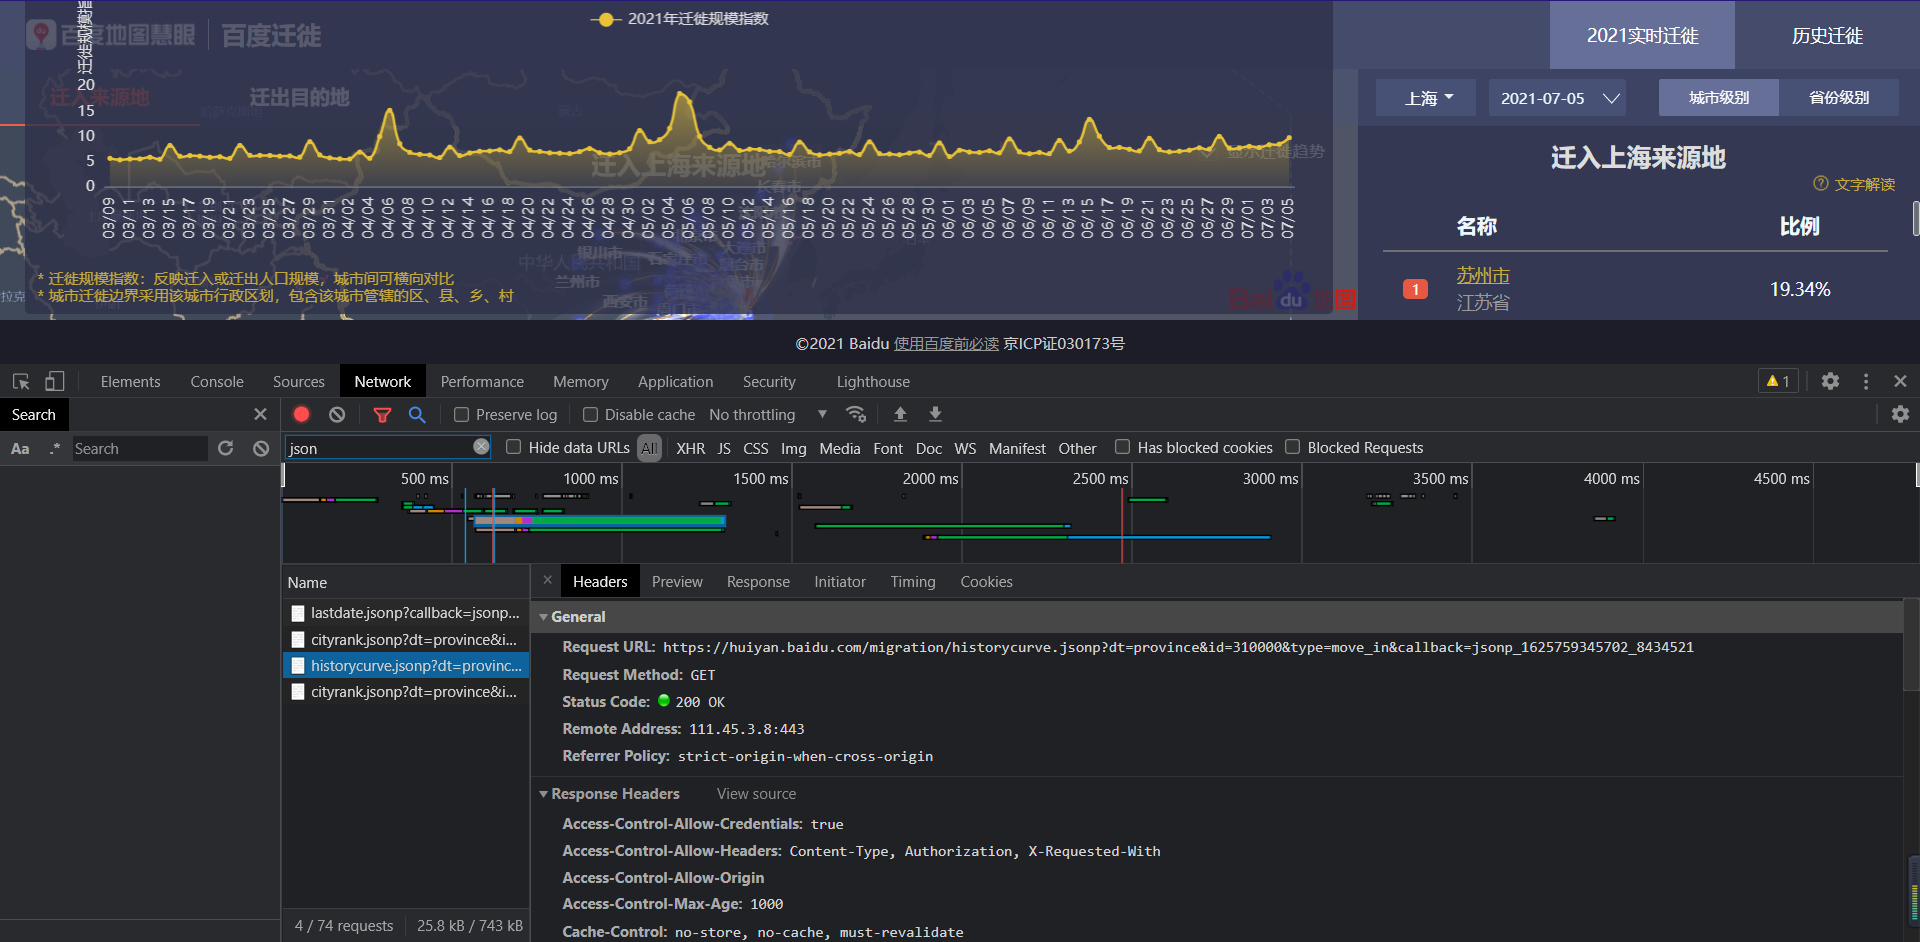Open the No throttling dropdown
The image size is (1920, 942).
(768, 414)
